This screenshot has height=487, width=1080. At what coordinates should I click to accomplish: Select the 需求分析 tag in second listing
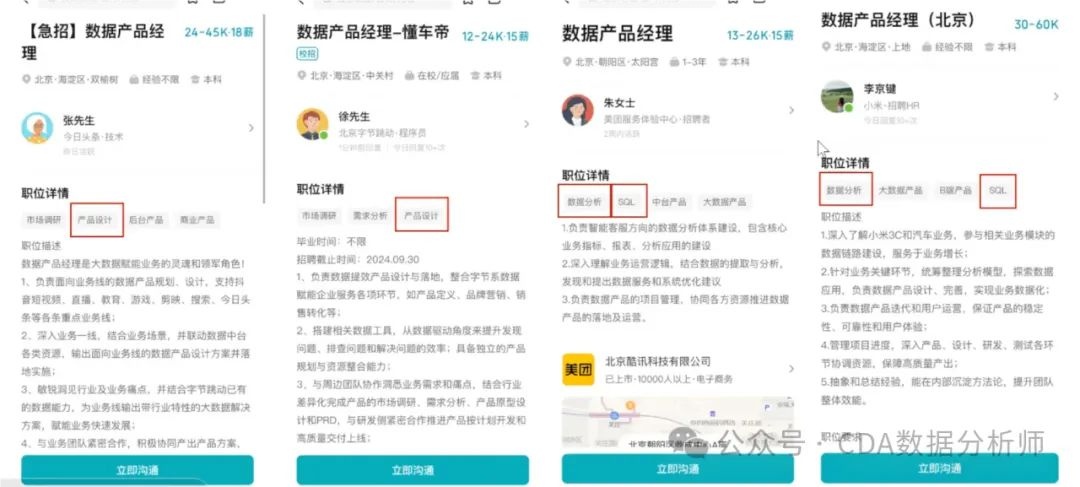coord(370,216)
